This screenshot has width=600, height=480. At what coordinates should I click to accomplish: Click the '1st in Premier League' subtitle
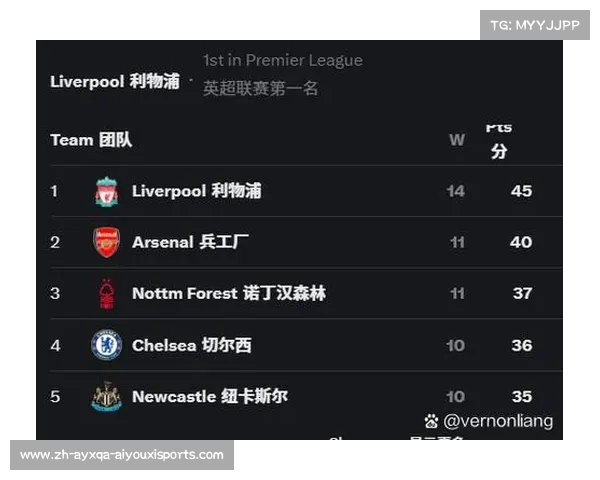pos(283,60)
